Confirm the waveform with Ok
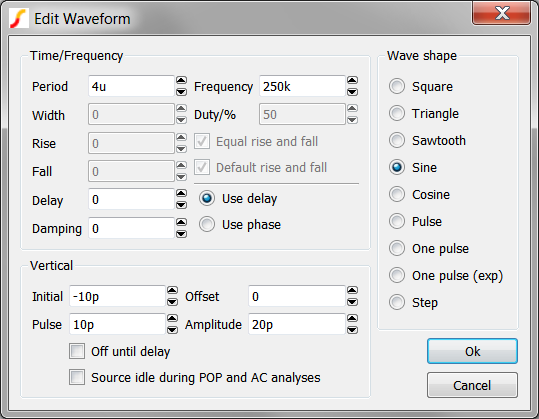The height and width of the screenshot is (419, 539). point(472,351)
